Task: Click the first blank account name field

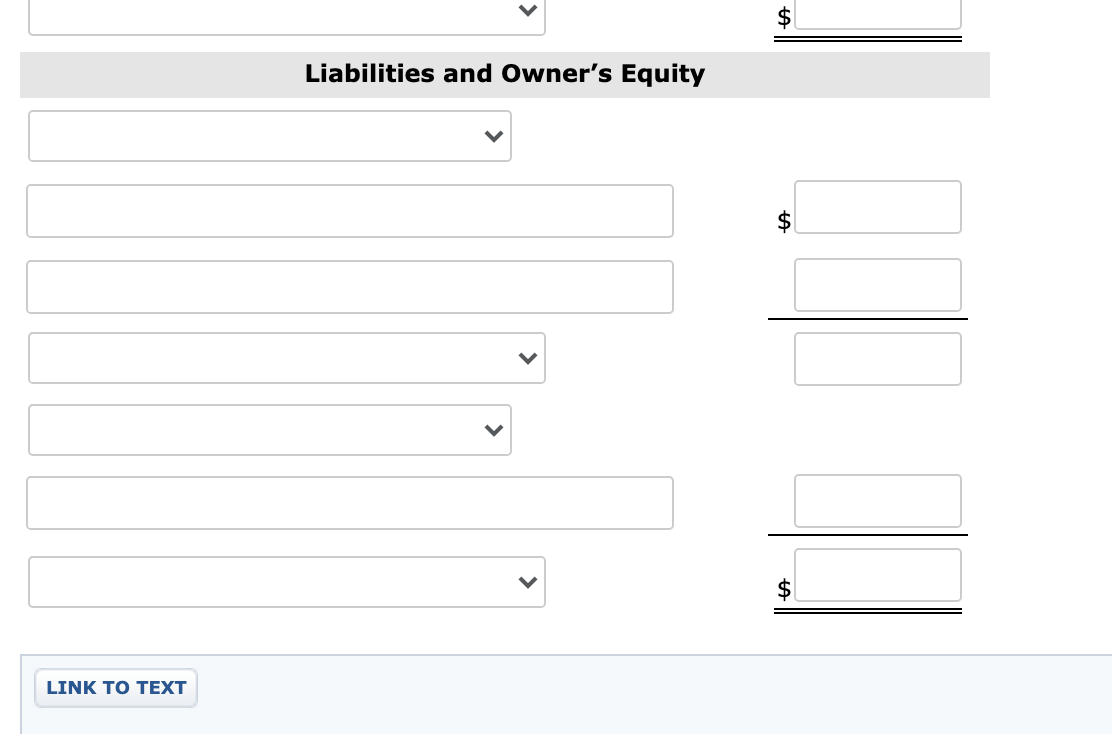Action: 350,211
